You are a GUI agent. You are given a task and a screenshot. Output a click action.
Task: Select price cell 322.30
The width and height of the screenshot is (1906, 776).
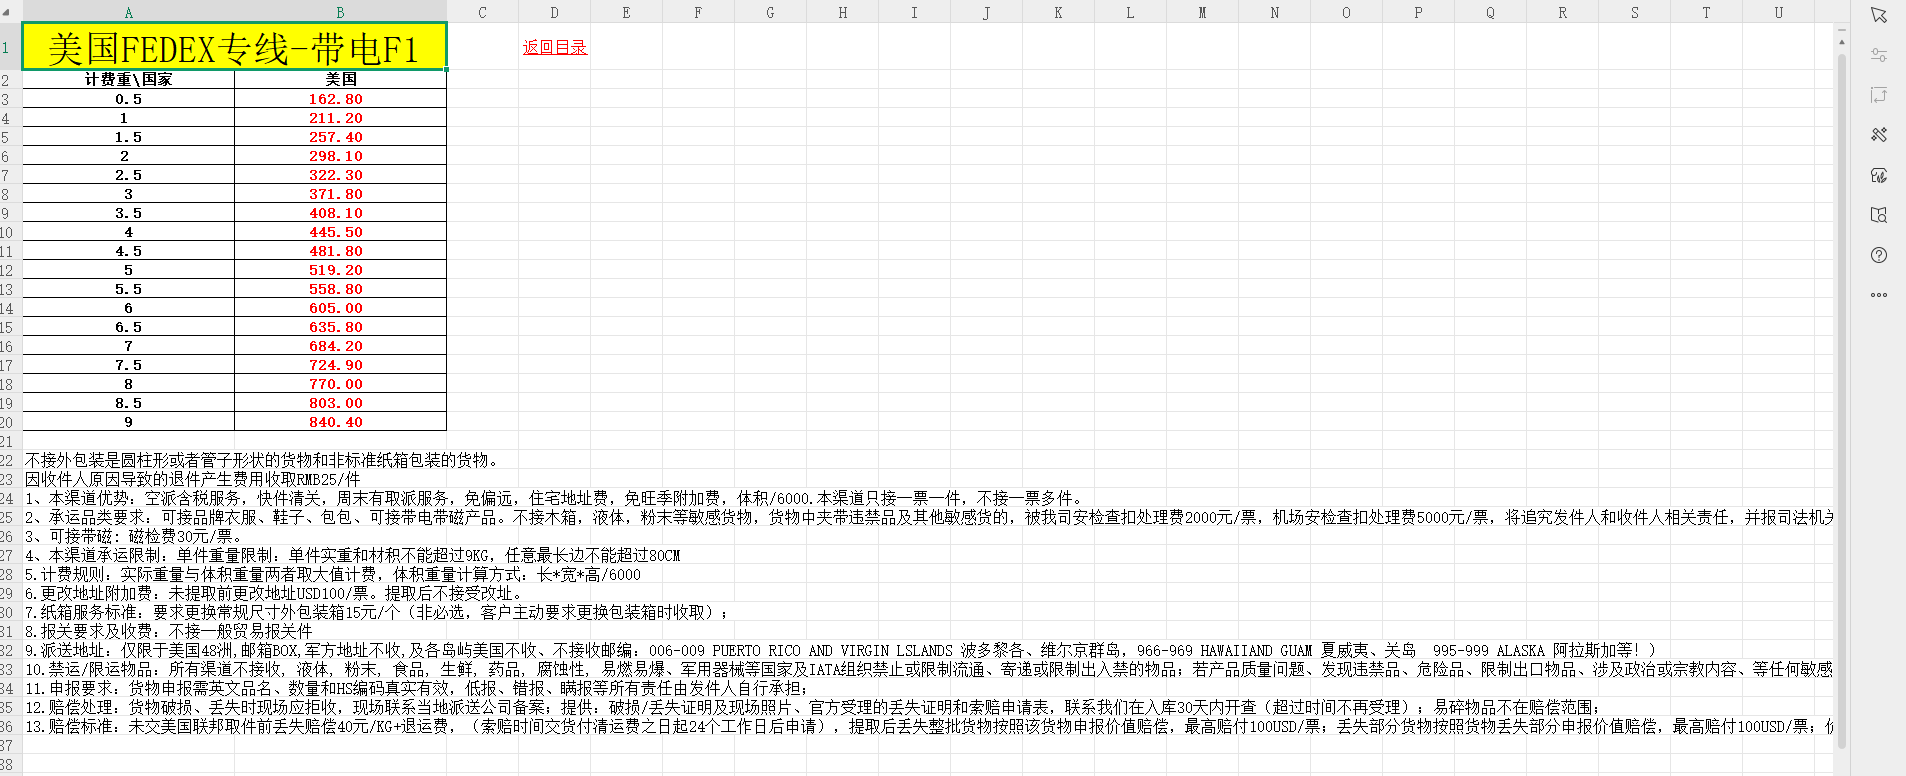pyautogui.click(x=340, y=175)
